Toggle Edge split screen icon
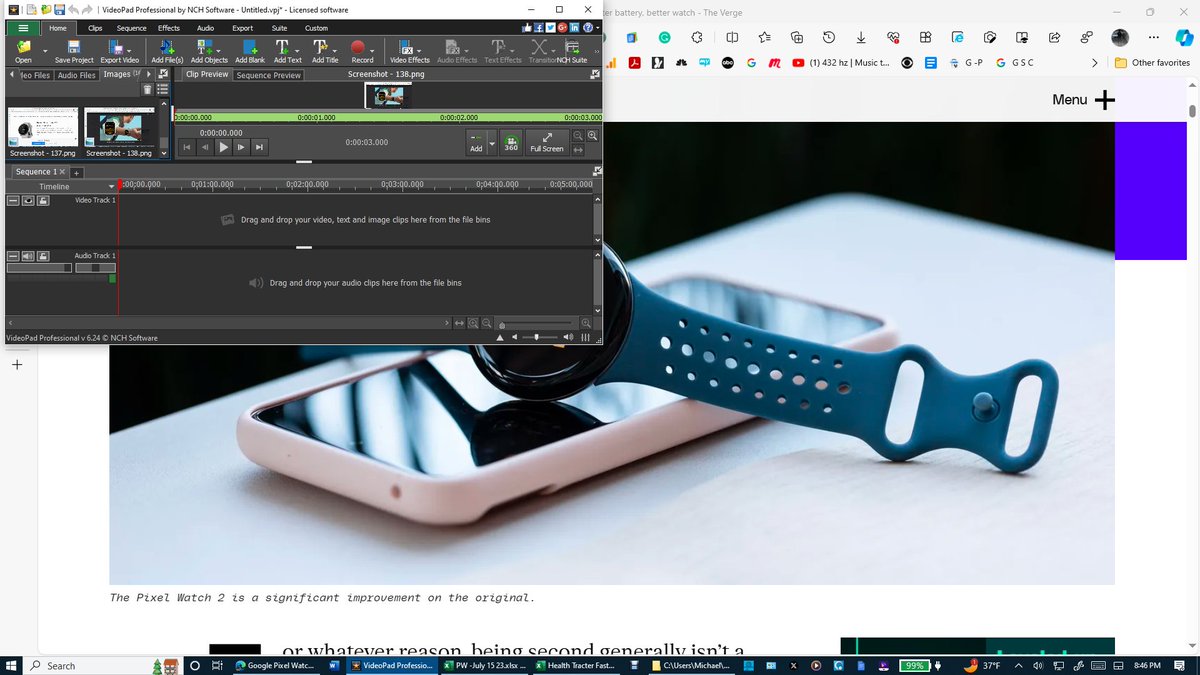This screenshot has height=675, width=1200. (733, 38)
